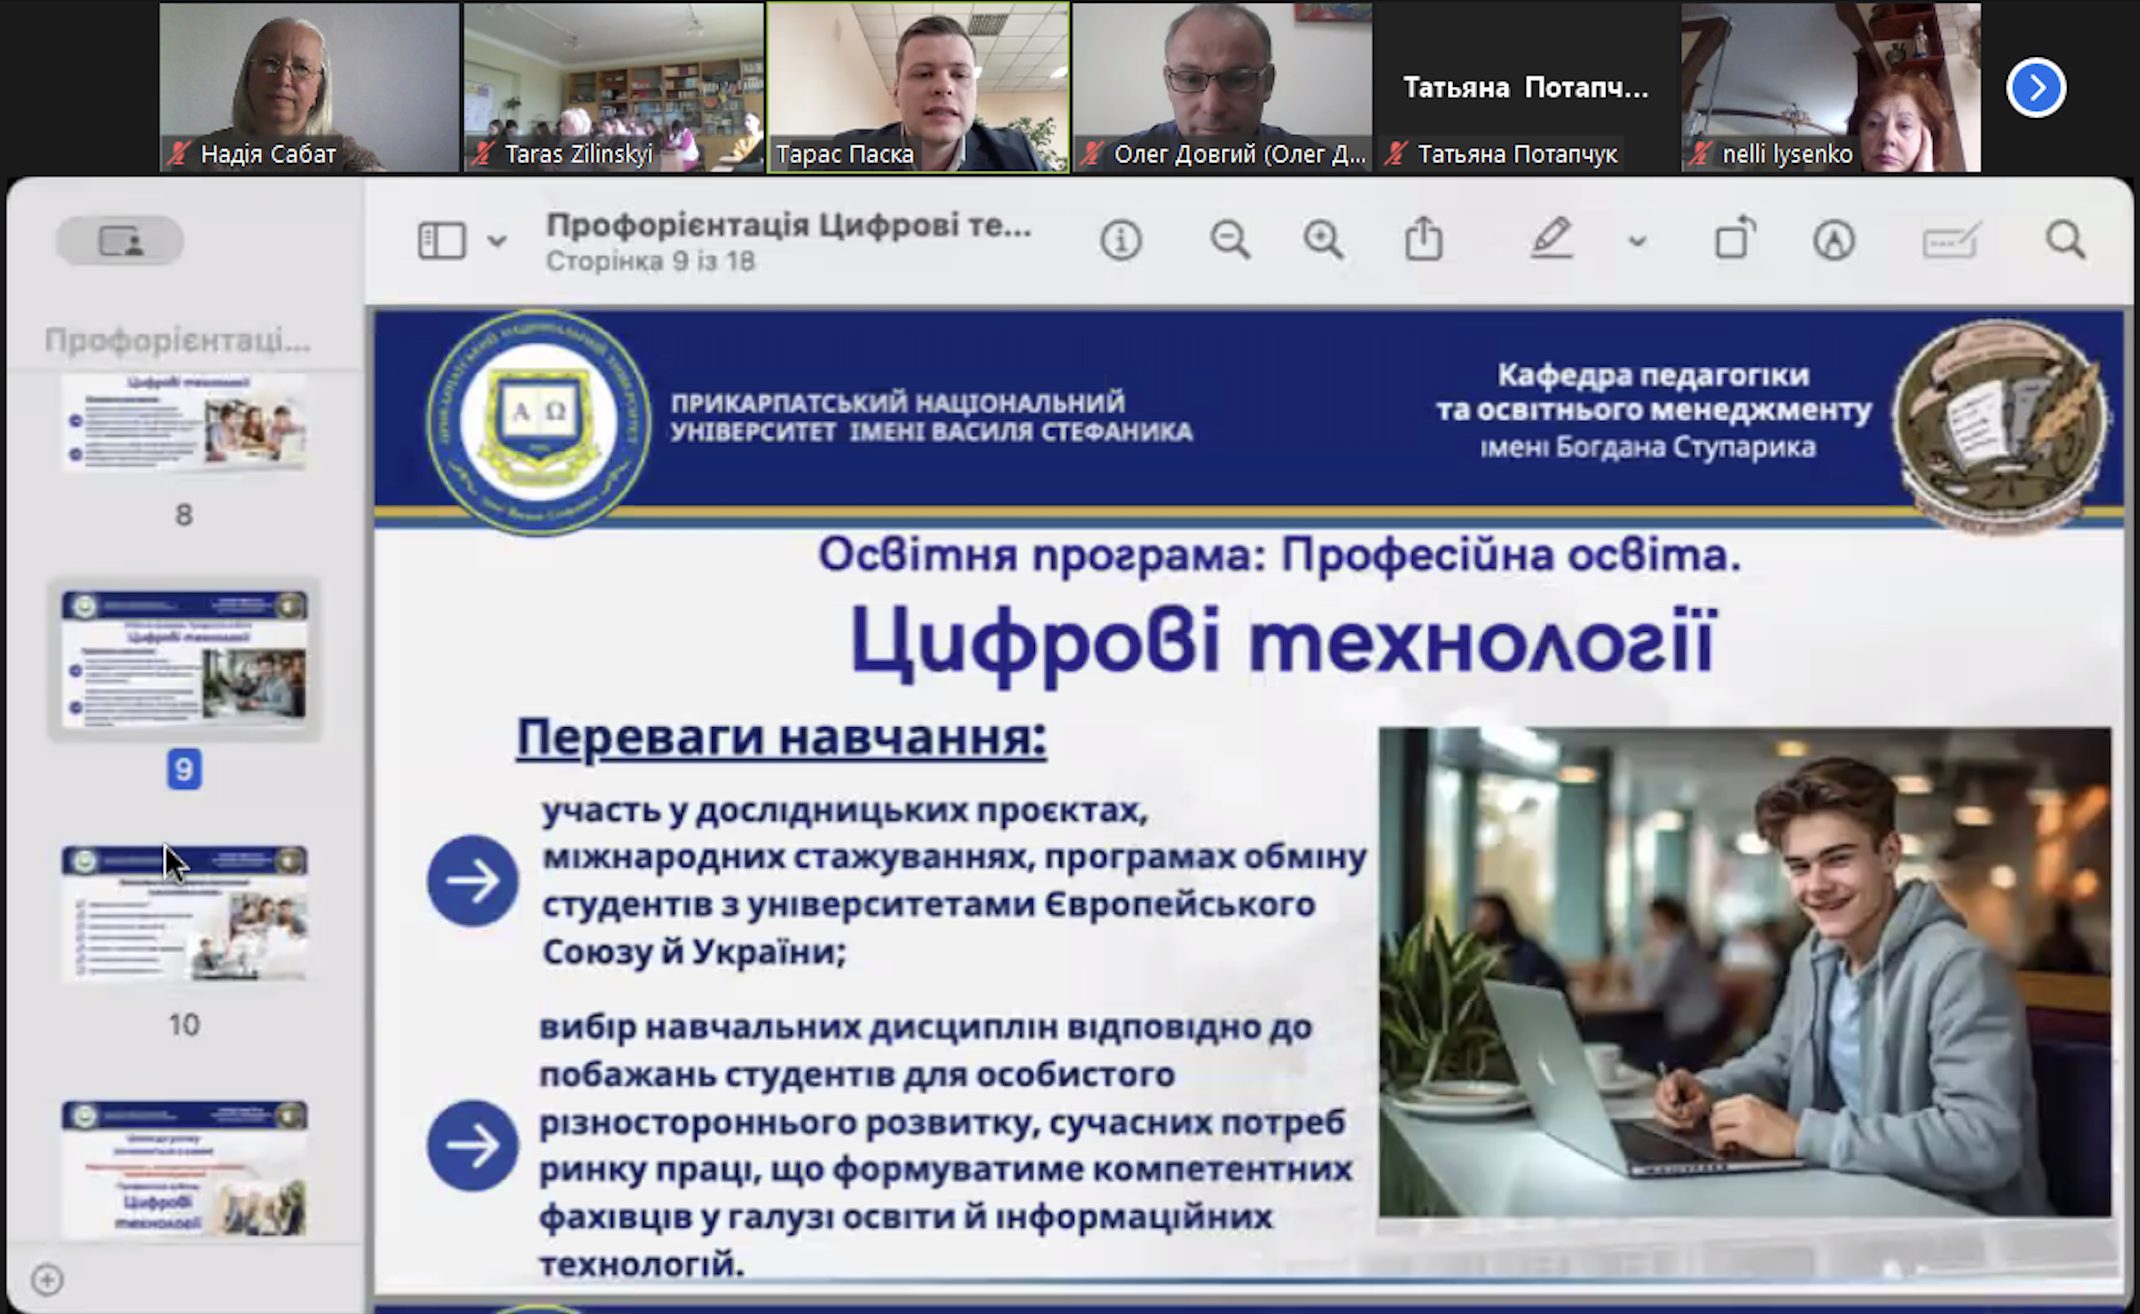Screen dimensions: 2140x1314
Task: Select Тарас Паска video tile
Action: pyautogui.click(x=917, y=88)
